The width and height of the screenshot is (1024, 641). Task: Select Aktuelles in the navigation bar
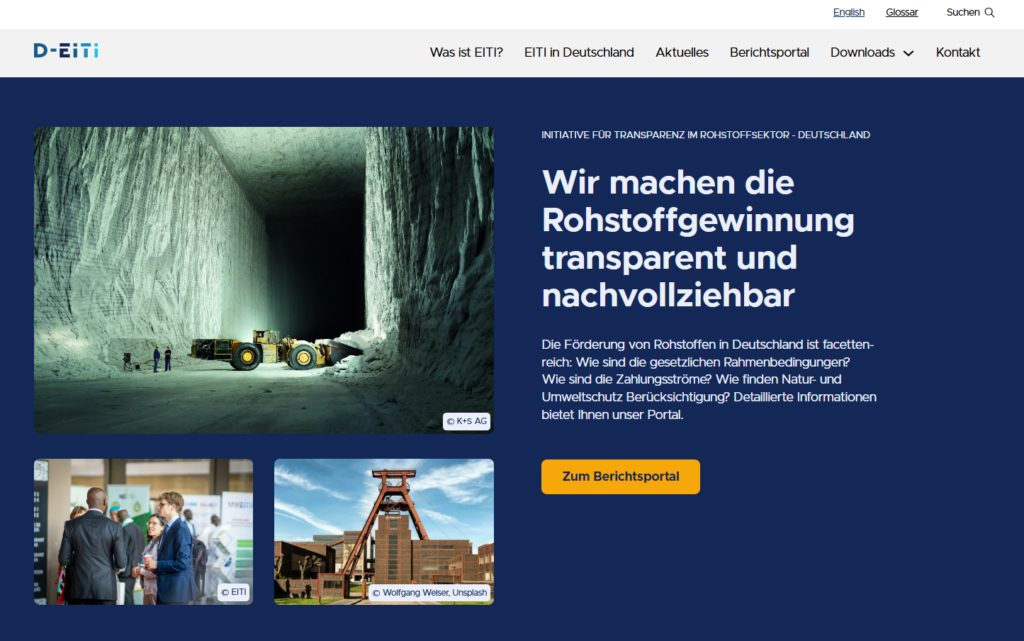click(x=682, y=52)
